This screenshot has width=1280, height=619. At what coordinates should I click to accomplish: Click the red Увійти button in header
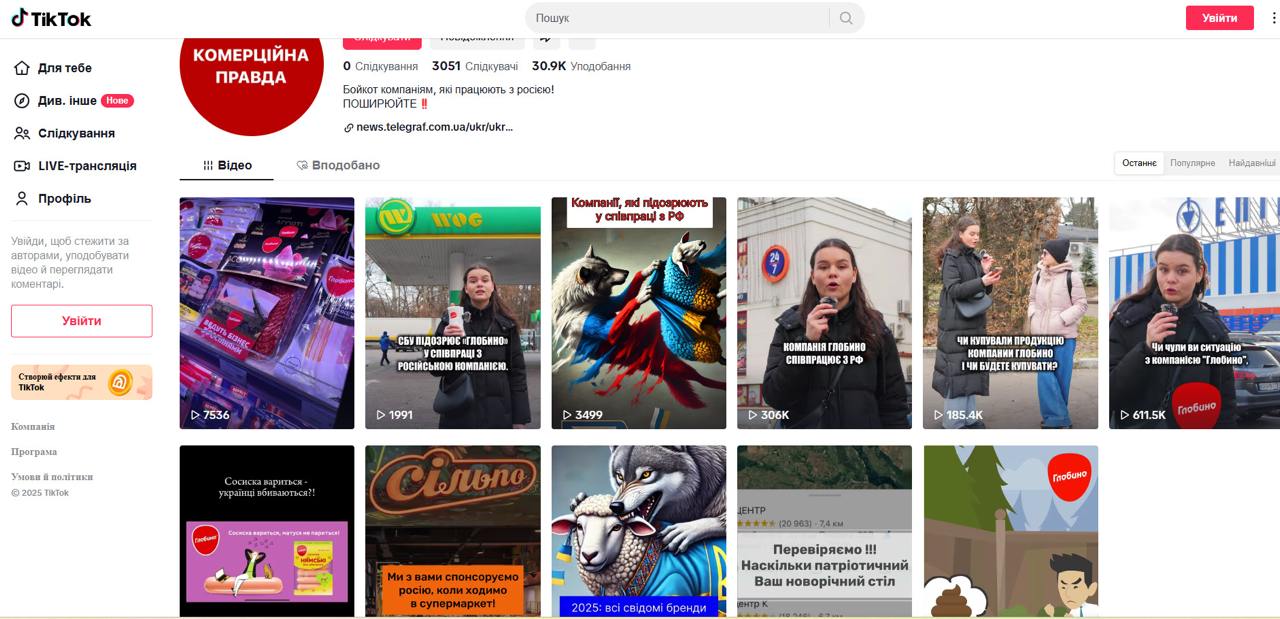(x=1219, y=18)
